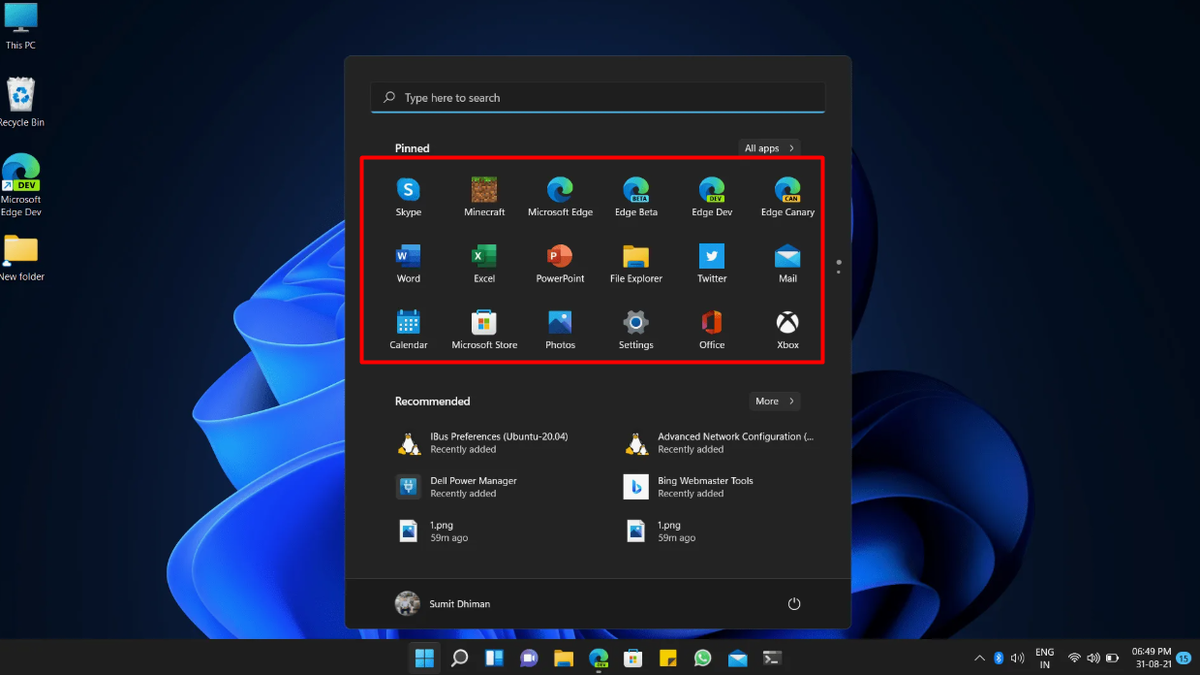Viewport: 1200px width, 675px height.
Task: Open Teams Chat on the taskbar
Action: tap(529, 658)
